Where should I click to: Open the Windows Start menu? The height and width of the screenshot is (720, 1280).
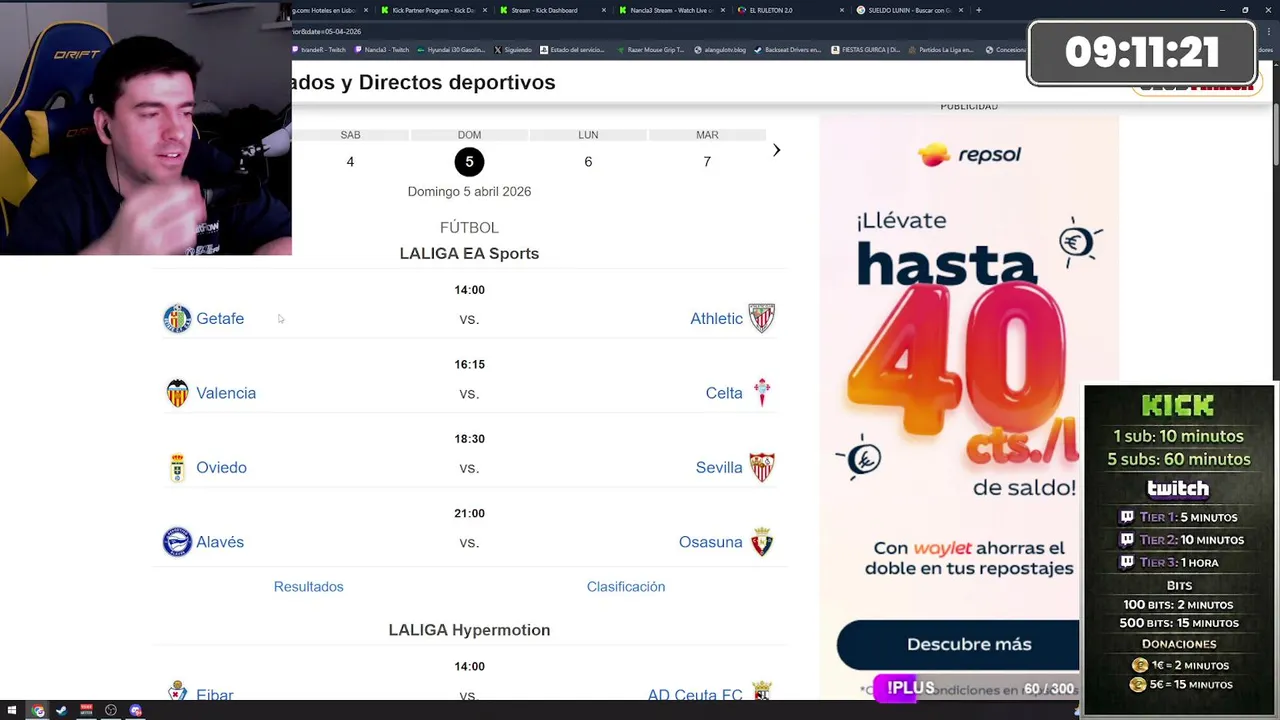point(12,711)
